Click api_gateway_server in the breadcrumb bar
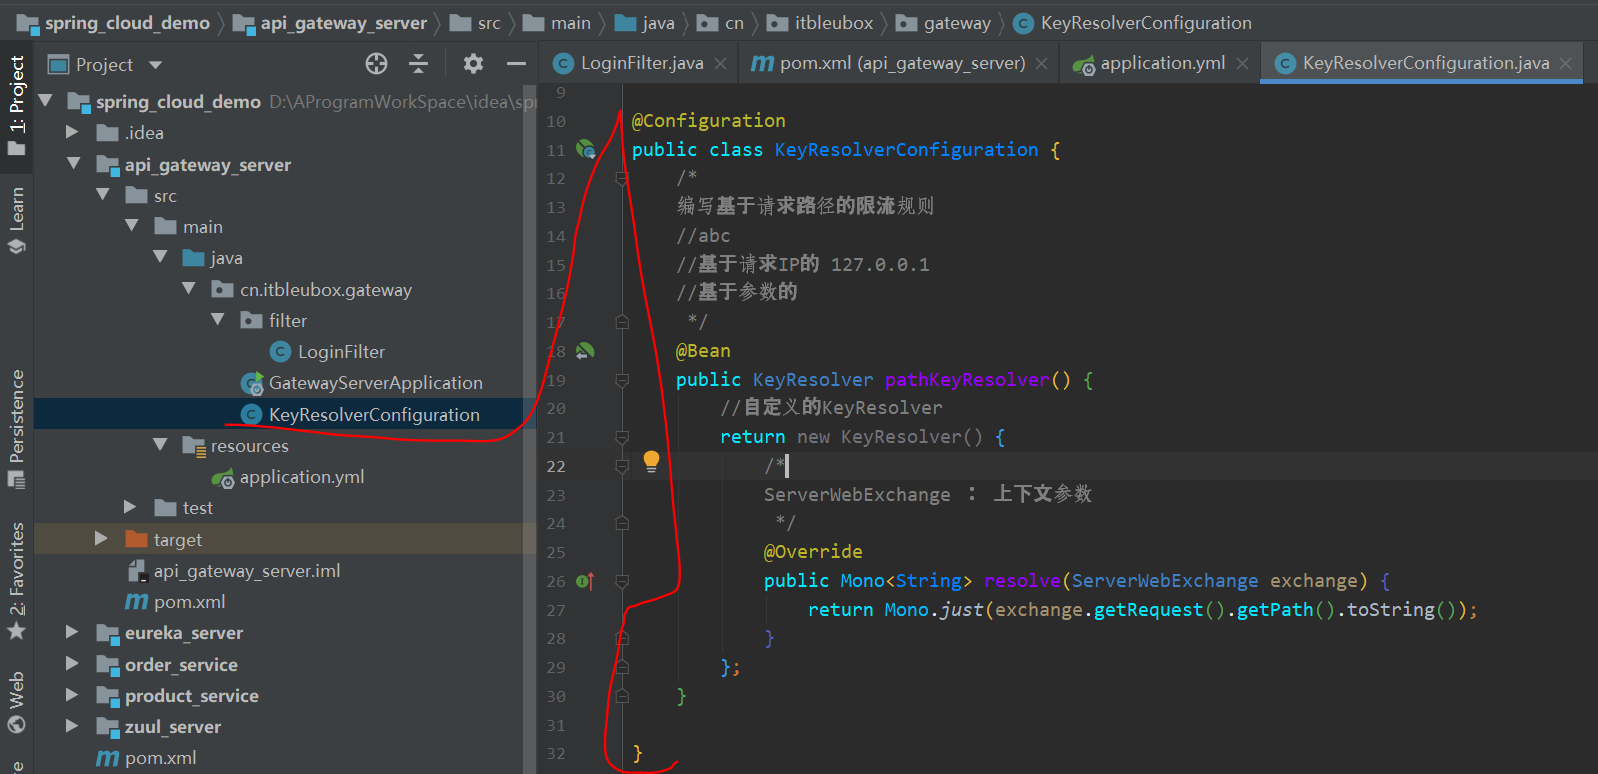The height and width of the screenshot is (774, 1598). click(330, 22)
